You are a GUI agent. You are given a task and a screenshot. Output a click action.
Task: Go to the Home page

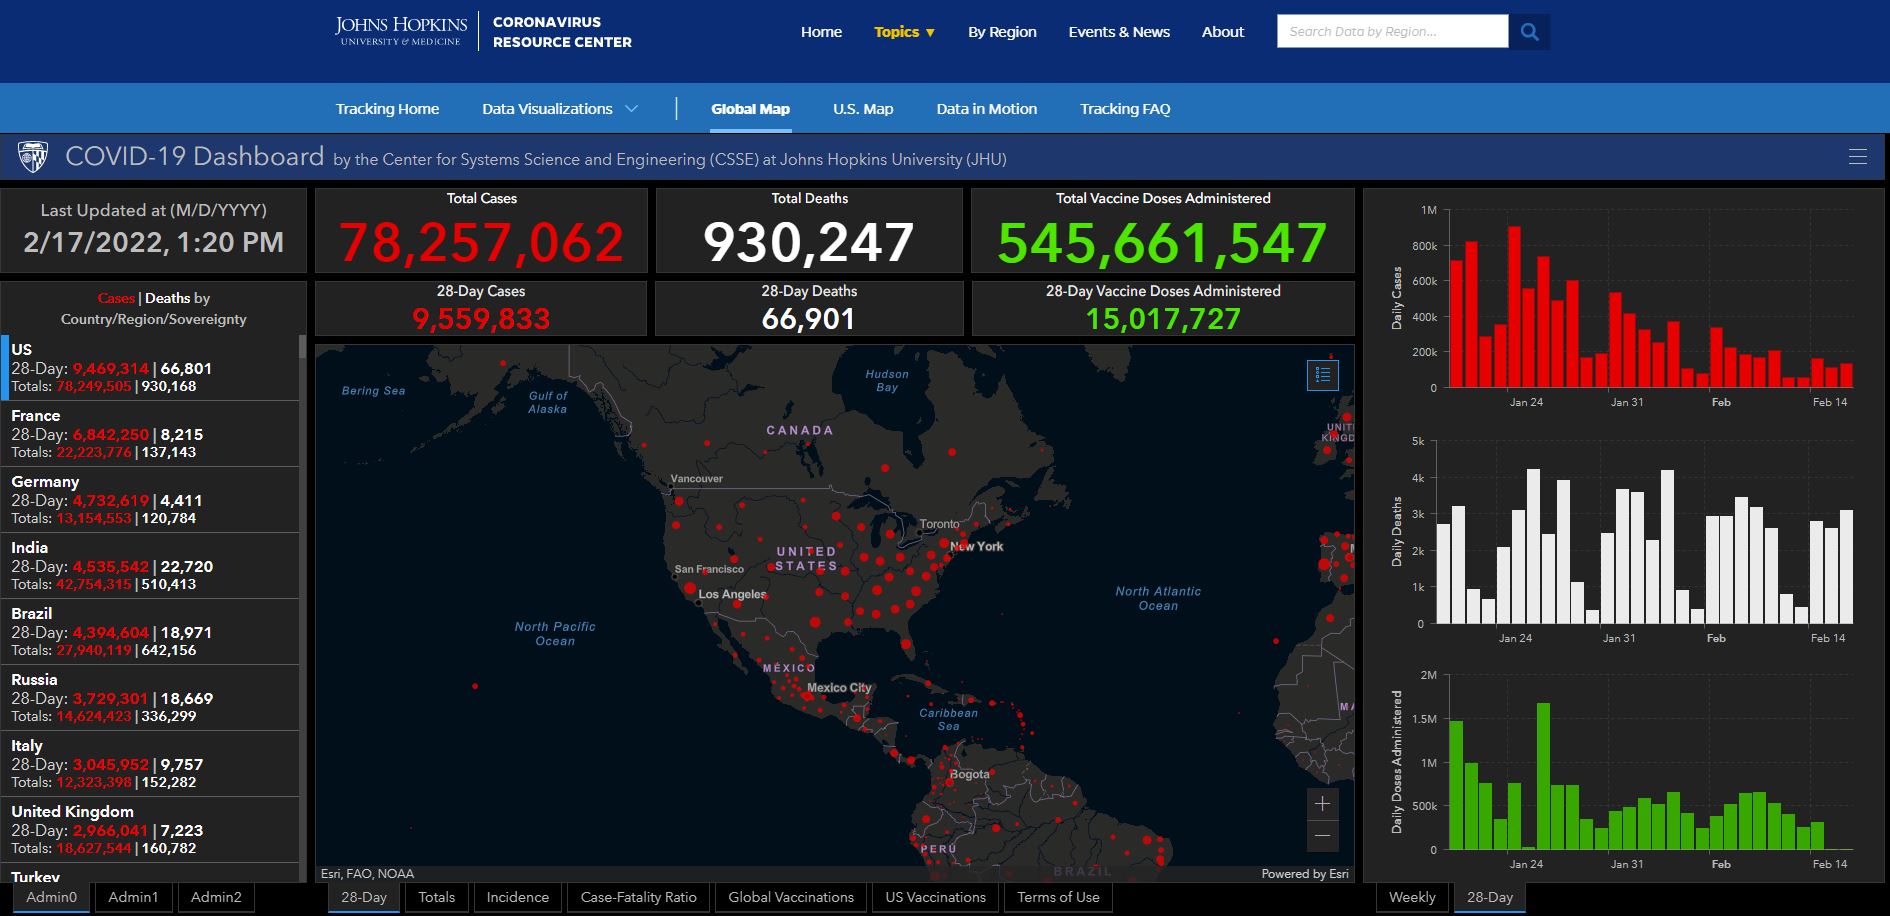pos(821,32)
